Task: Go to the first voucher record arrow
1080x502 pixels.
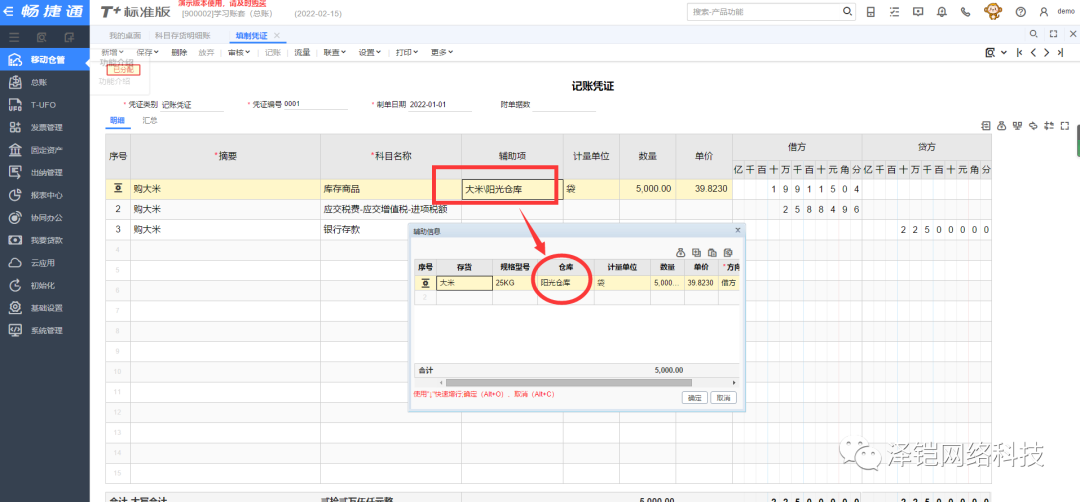Action: (1019, 52)
